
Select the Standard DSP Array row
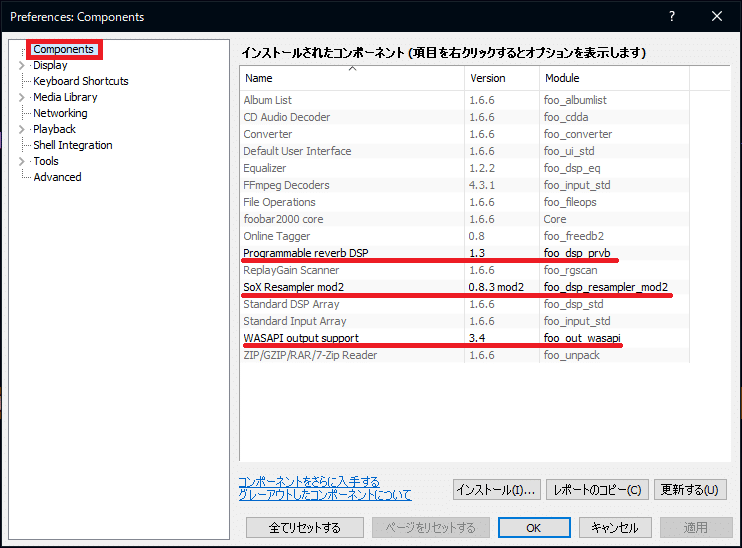(465, 304)
